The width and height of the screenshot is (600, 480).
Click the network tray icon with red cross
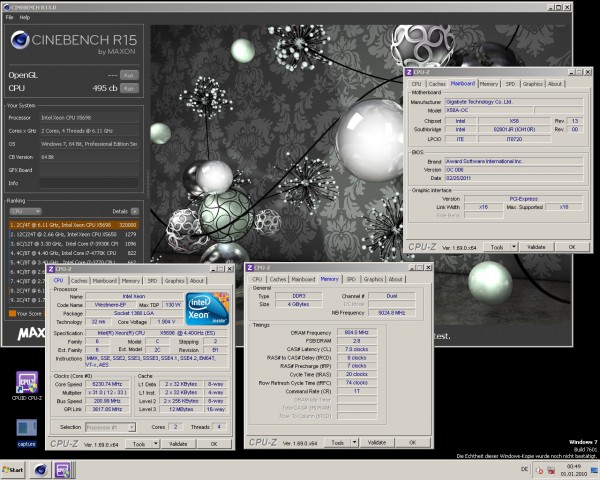coord(551,470)
